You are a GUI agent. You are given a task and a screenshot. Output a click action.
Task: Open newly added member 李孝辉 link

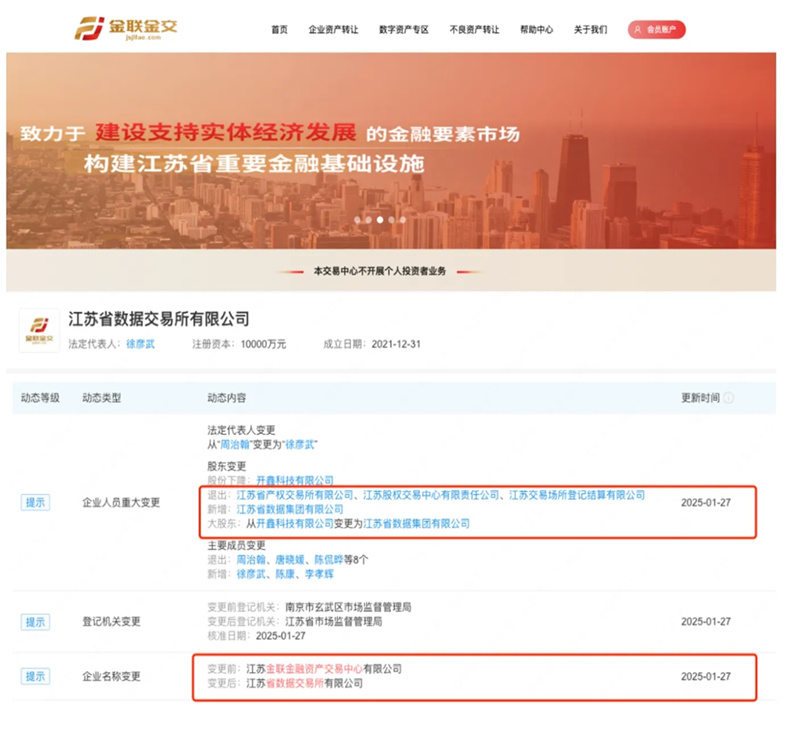[x=319, y=574]
